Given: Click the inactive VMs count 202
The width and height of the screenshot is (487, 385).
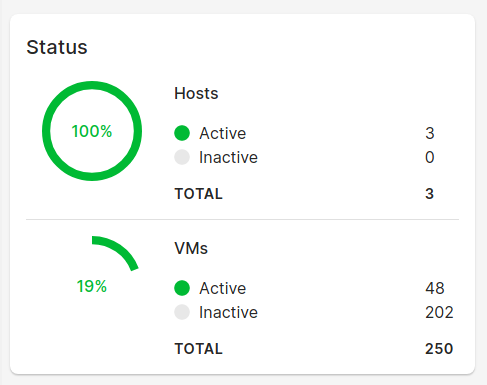Looking at the screenshot, I should 439,312.
